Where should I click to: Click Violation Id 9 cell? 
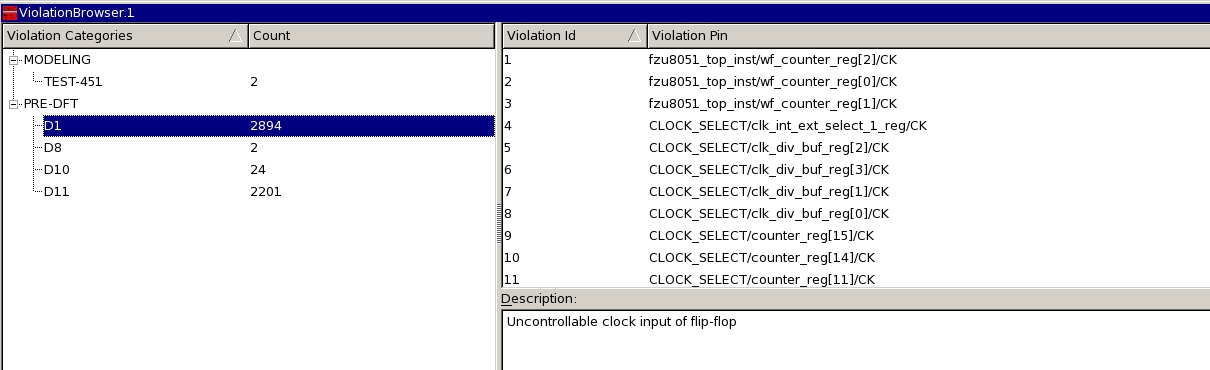pyautogui.click(x=574, y=236)
